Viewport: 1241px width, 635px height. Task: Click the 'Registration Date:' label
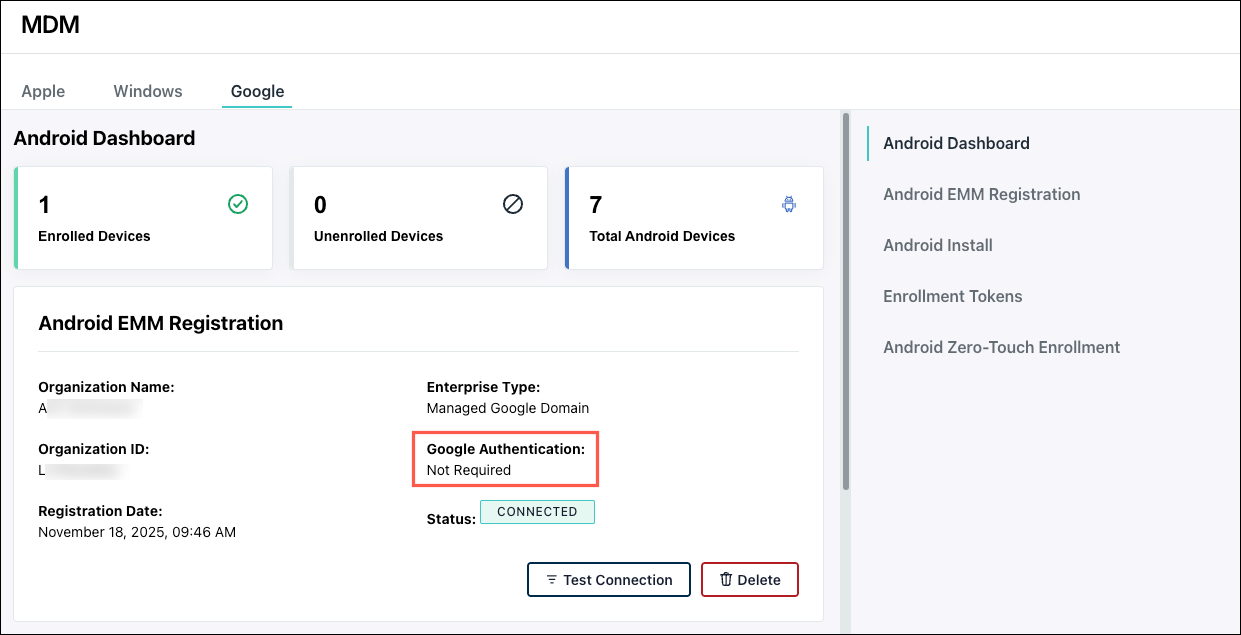coord(100,511)
